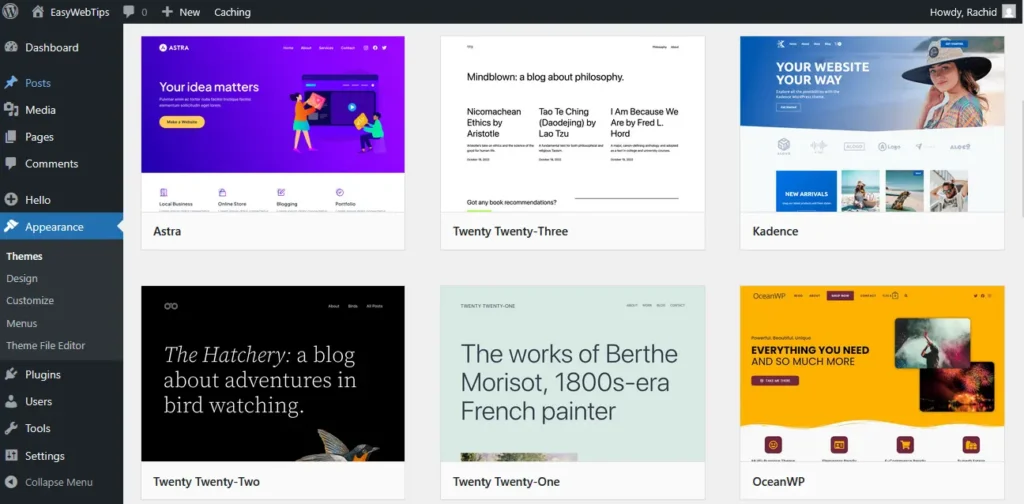The height and width of the screenshot is (504, 1024).
Task: Expand the Settings menu
Action: pos(44,456)
